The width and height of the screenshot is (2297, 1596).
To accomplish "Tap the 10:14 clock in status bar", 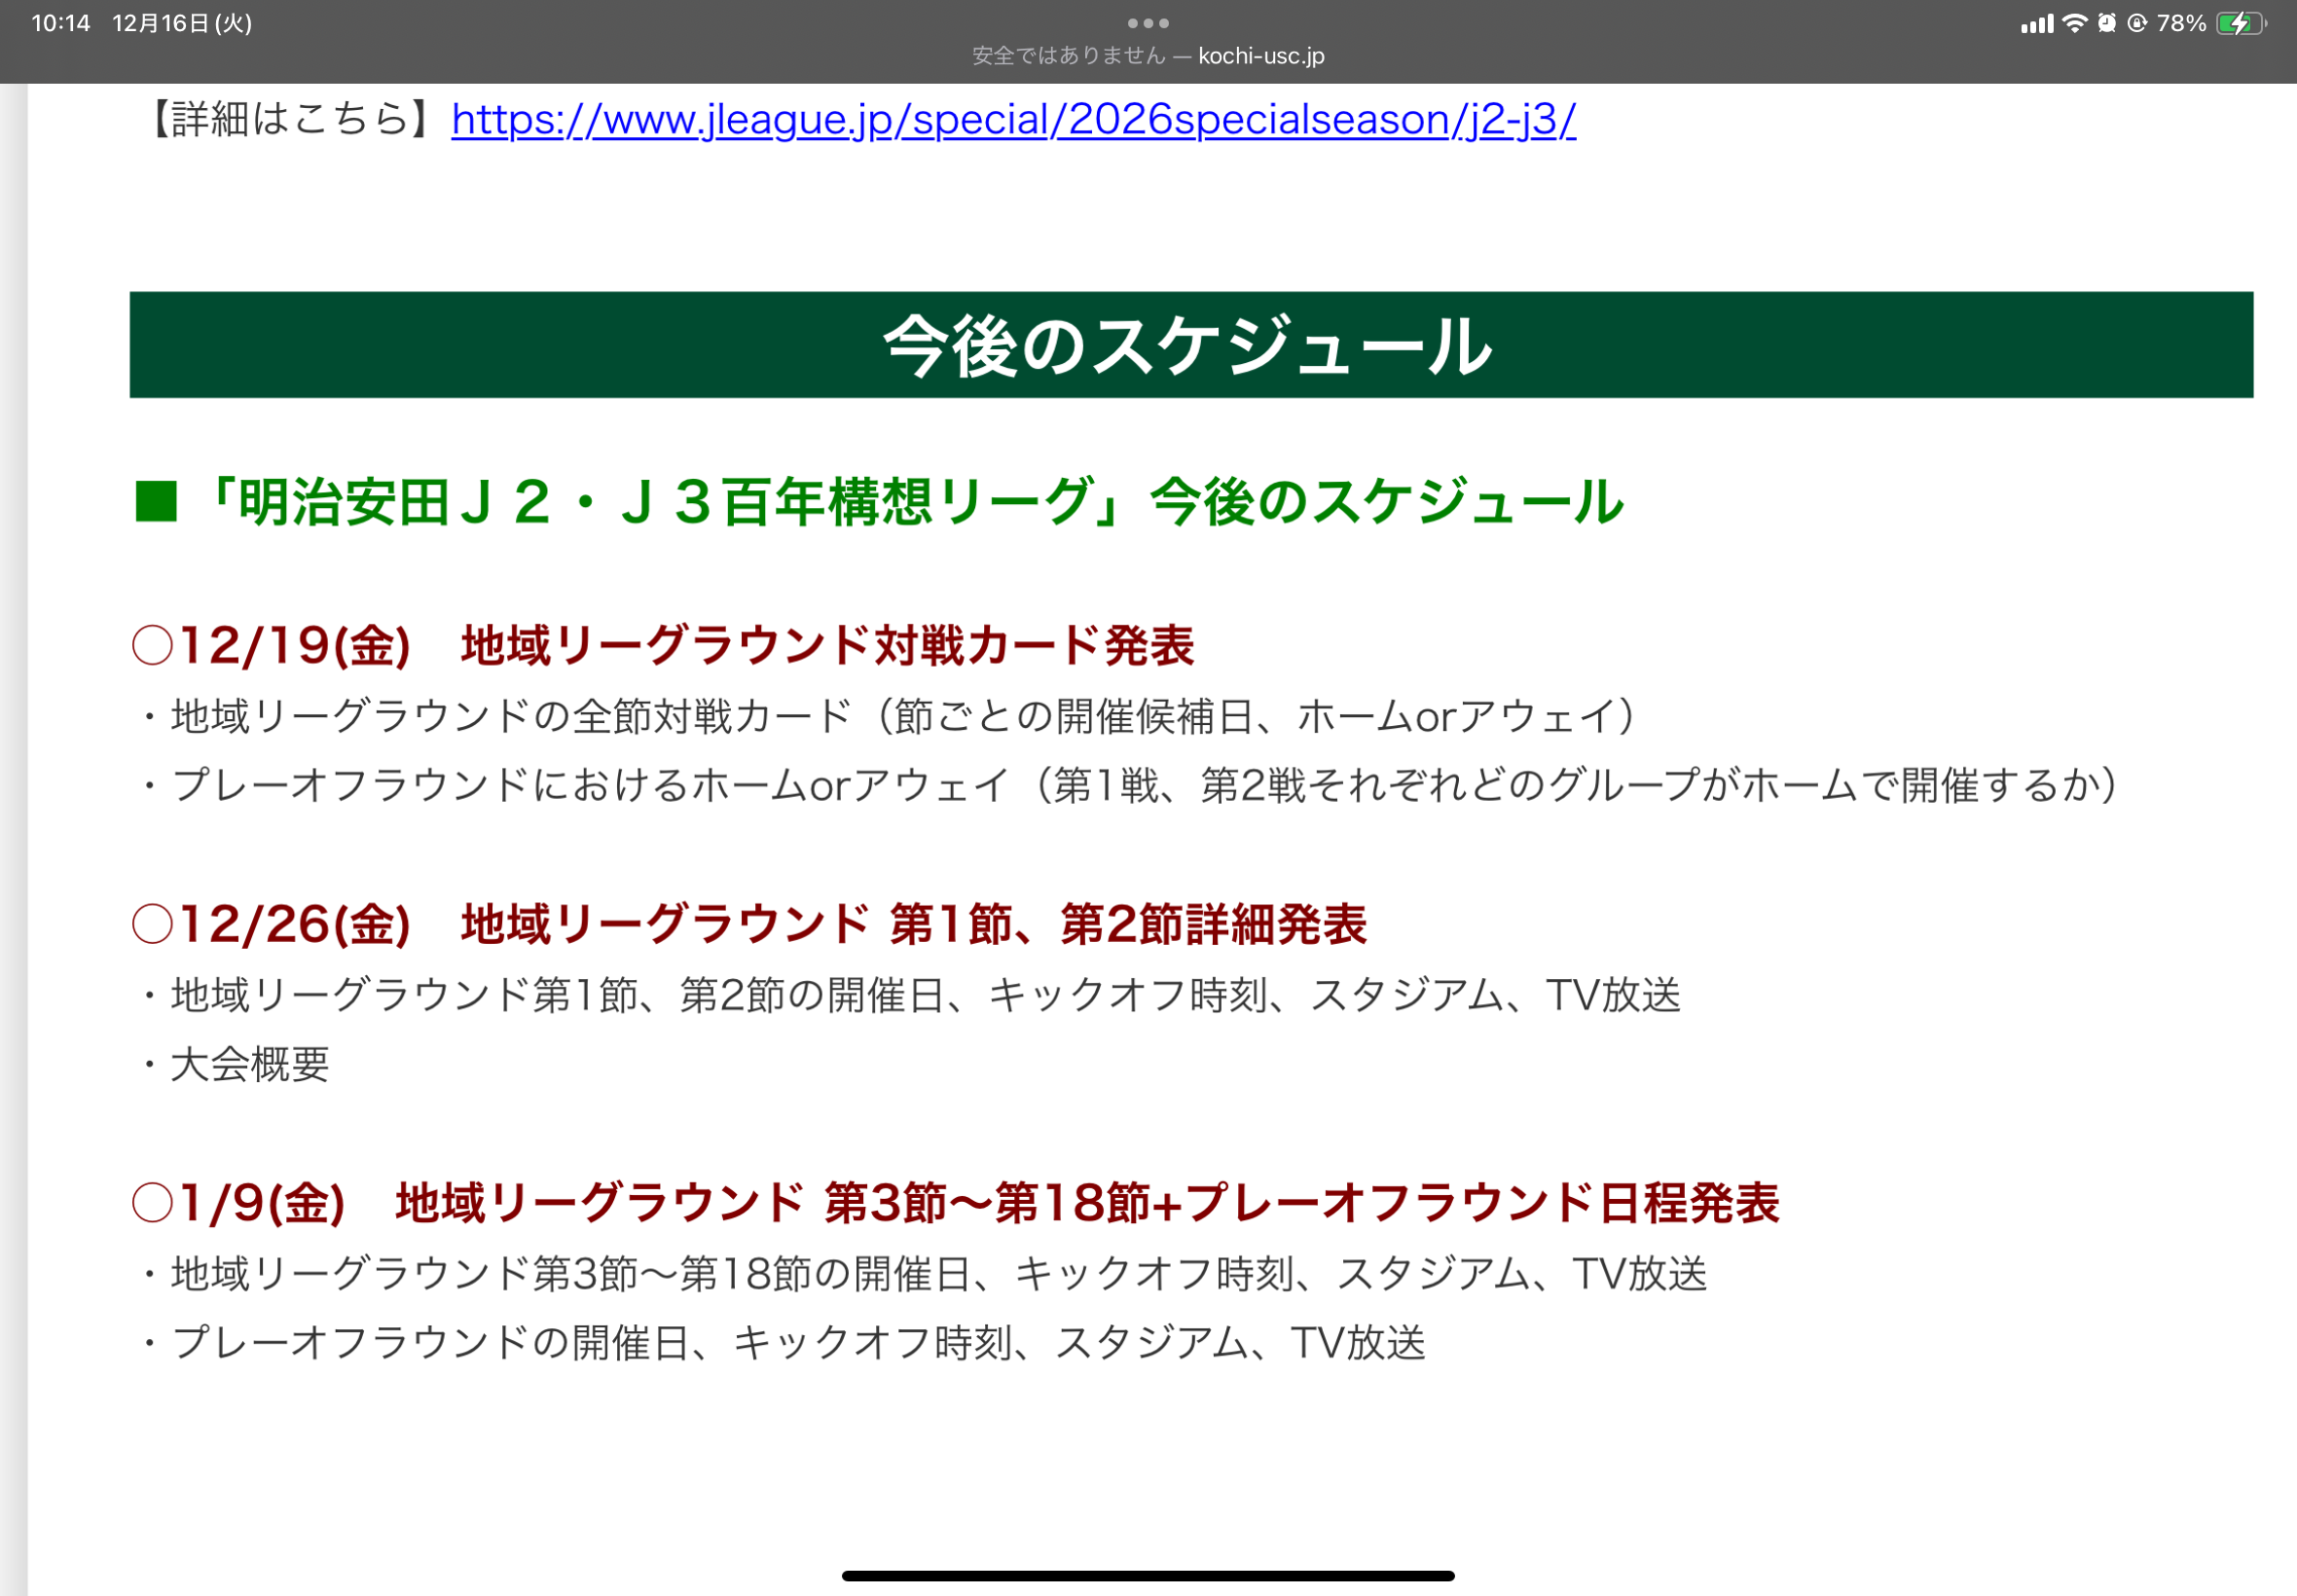I will (61, 23).
